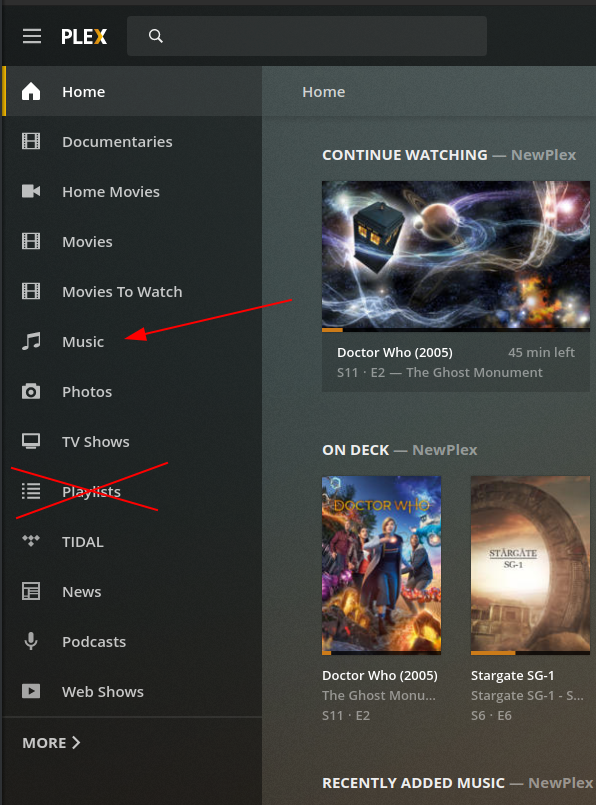596x805 pixels.
Task: Open the Stargate SG-1 poster
Action: click(530, 564)
